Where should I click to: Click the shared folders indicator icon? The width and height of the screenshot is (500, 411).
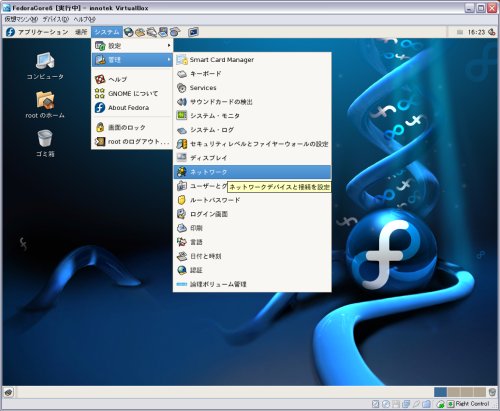tap(426, 404)
